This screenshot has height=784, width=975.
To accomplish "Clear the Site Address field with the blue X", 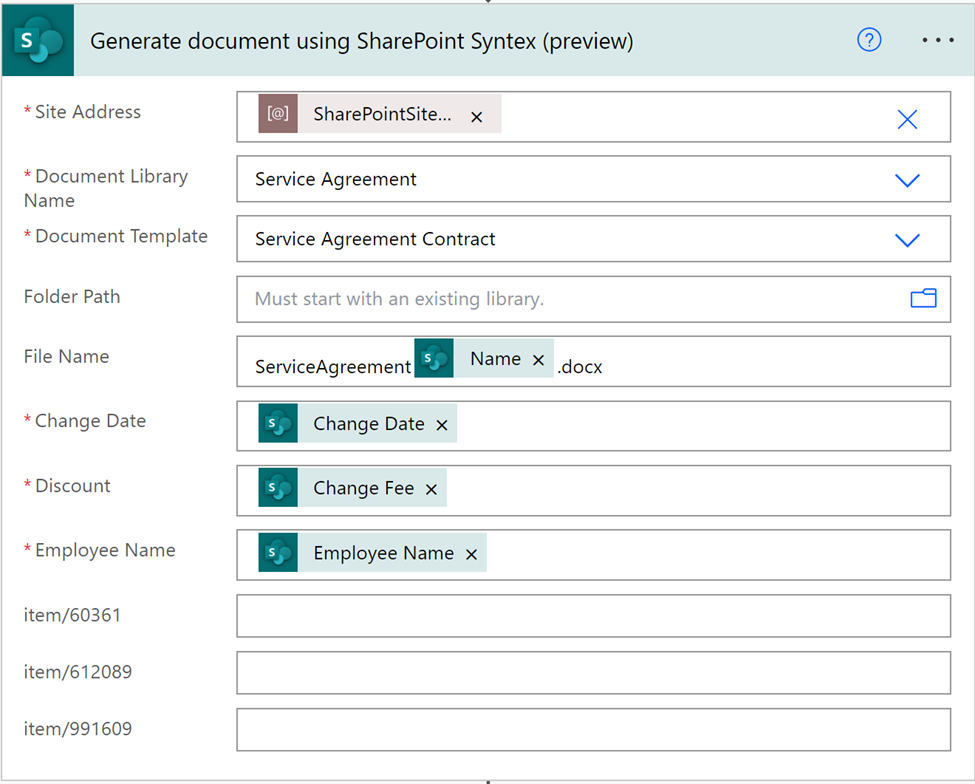I will [907, 120].
